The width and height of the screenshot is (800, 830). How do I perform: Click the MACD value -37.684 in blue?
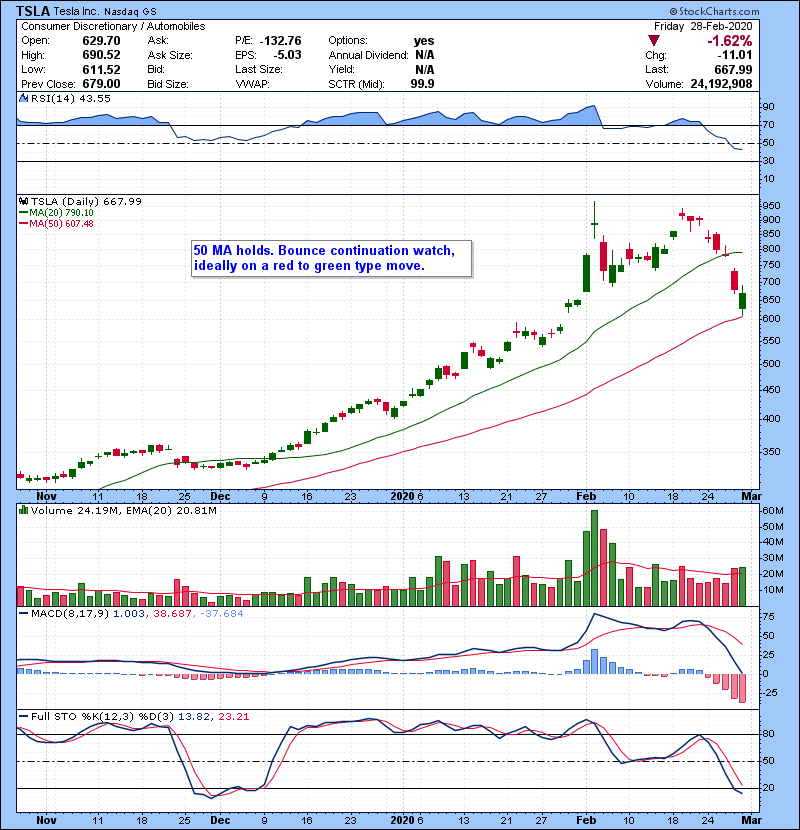pyautogui.click(x=222, y=614)
